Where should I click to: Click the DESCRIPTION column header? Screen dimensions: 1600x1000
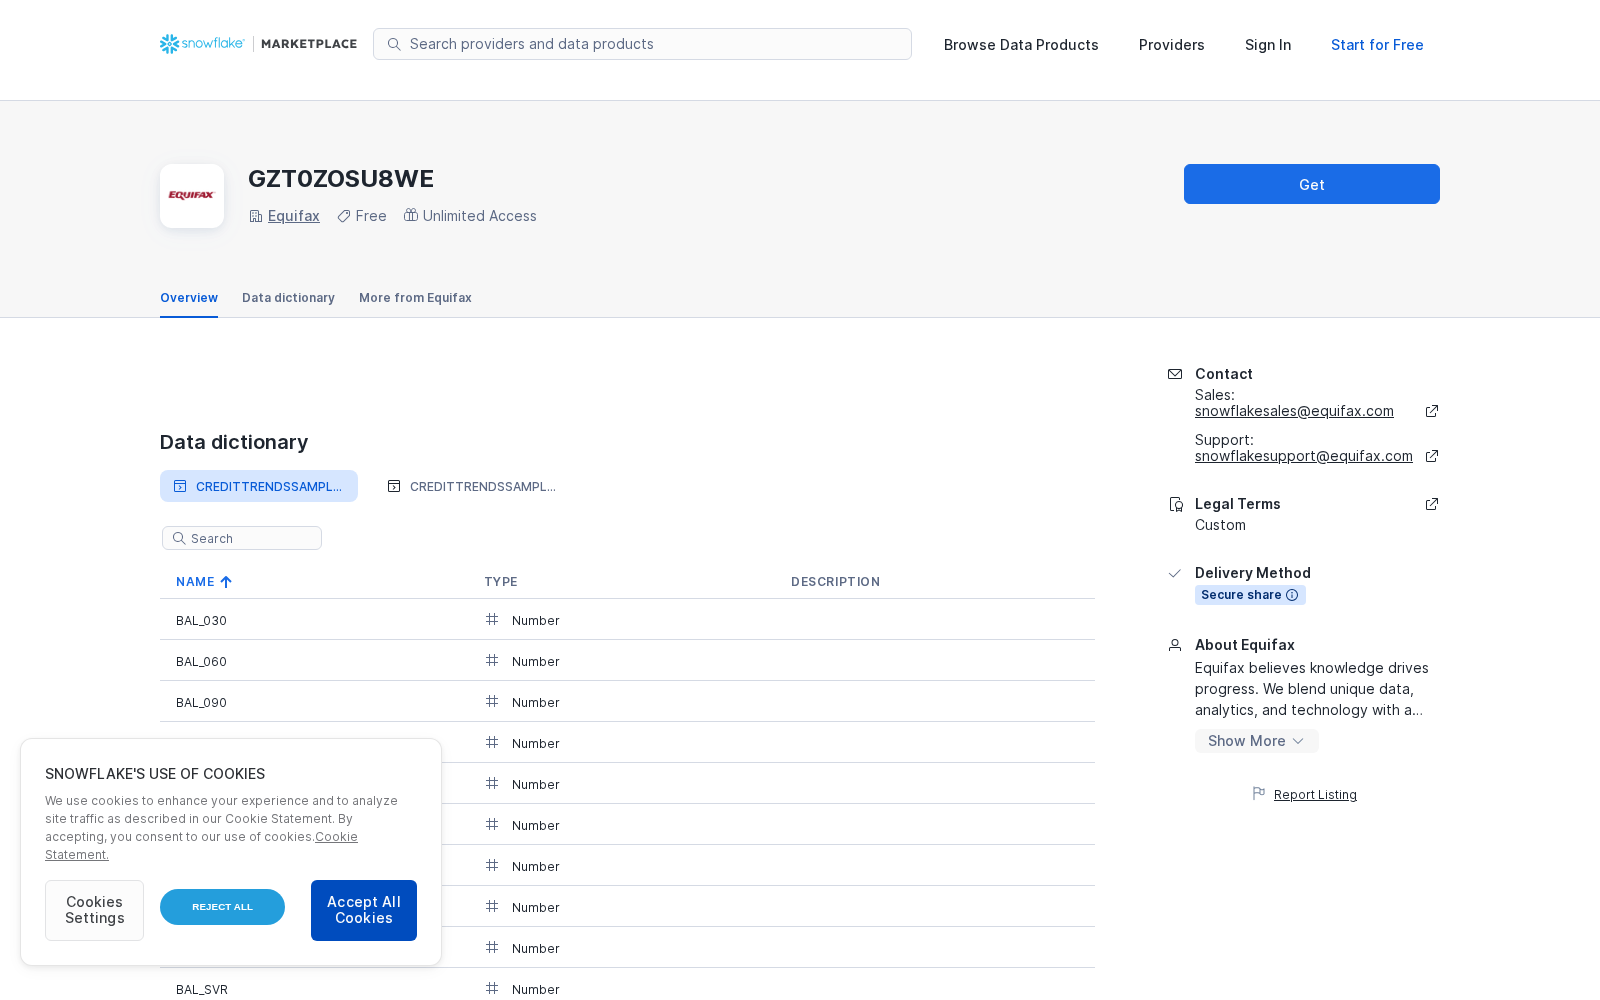(836, 582)
